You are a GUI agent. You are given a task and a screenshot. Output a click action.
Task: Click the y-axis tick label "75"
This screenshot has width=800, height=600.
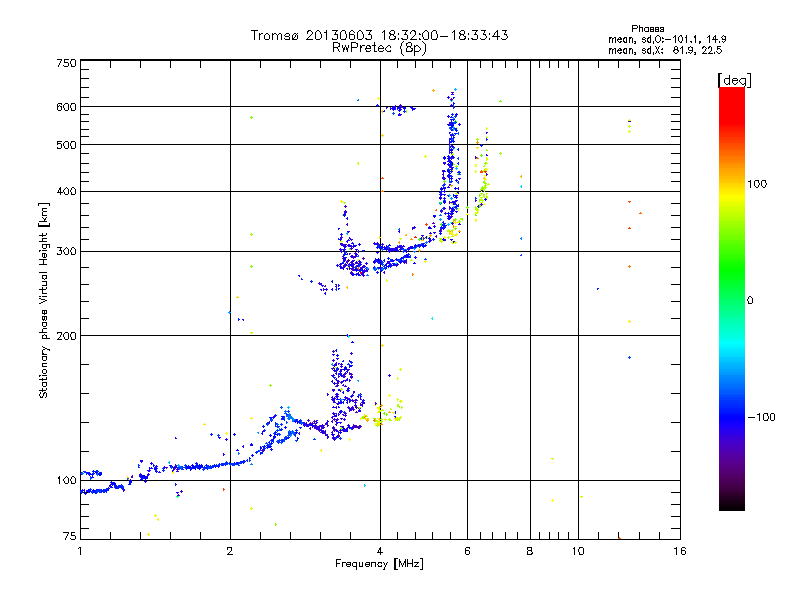coord(70,536)
